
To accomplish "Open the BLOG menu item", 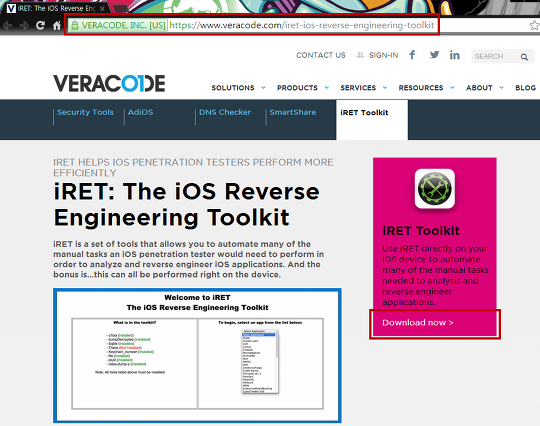I will tap(525, 88).
